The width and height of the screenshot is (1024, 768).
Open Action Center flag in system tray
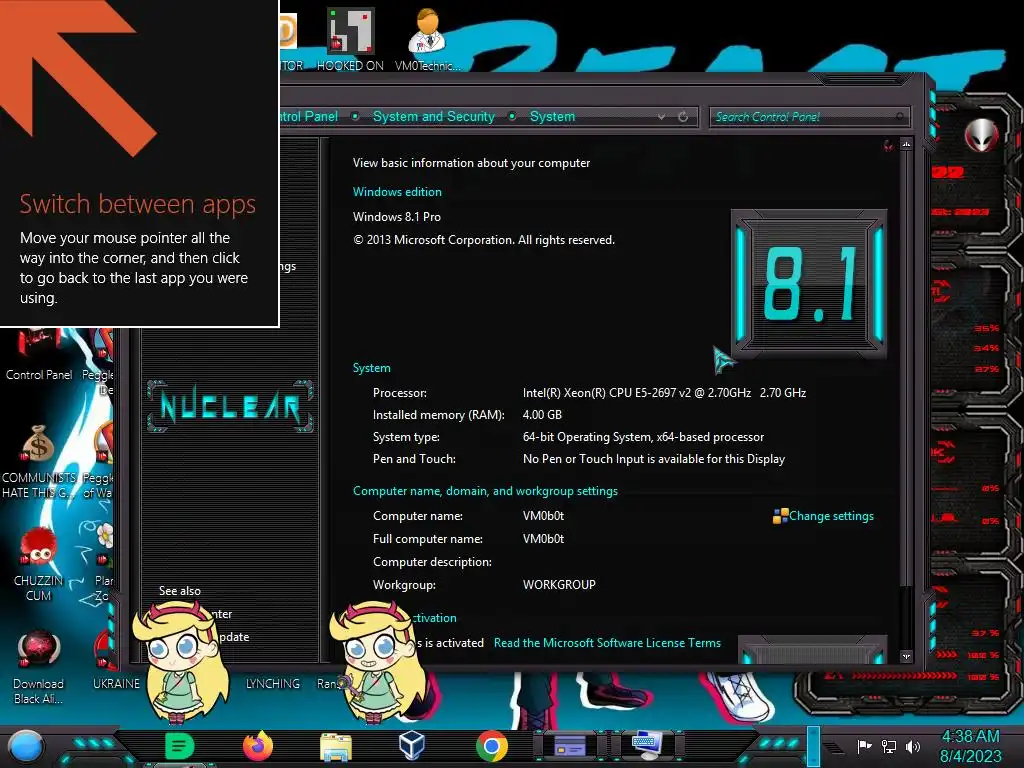[x=864, y=746]
